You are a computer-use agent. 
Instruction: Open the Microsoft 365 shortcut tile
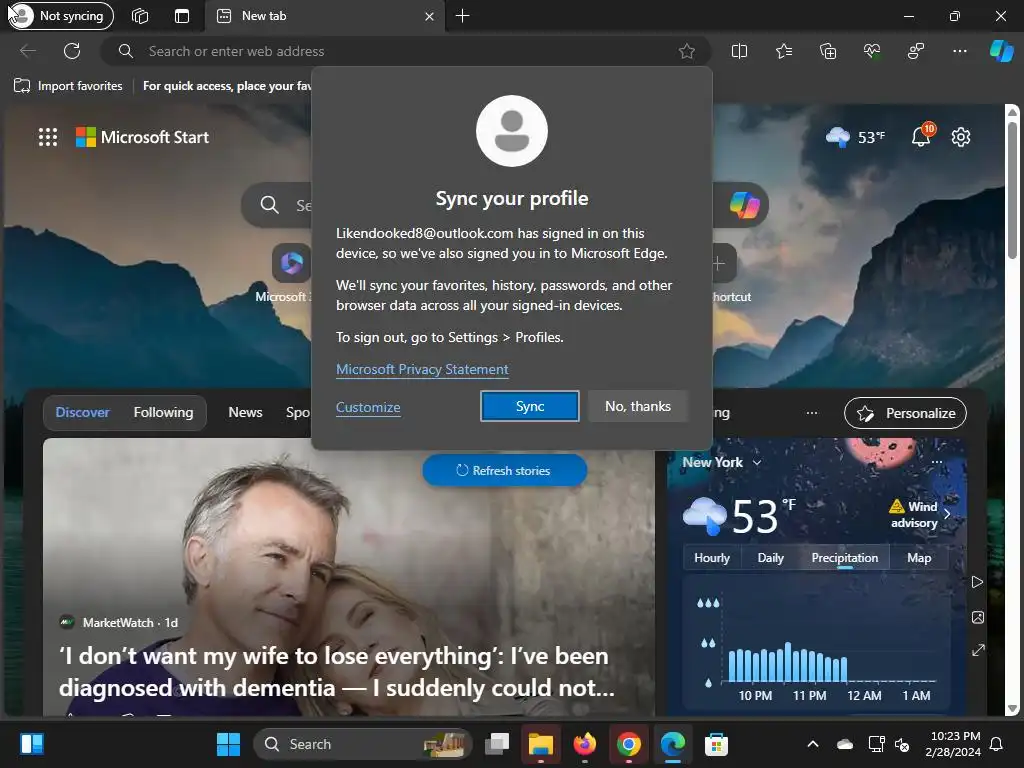291,263
